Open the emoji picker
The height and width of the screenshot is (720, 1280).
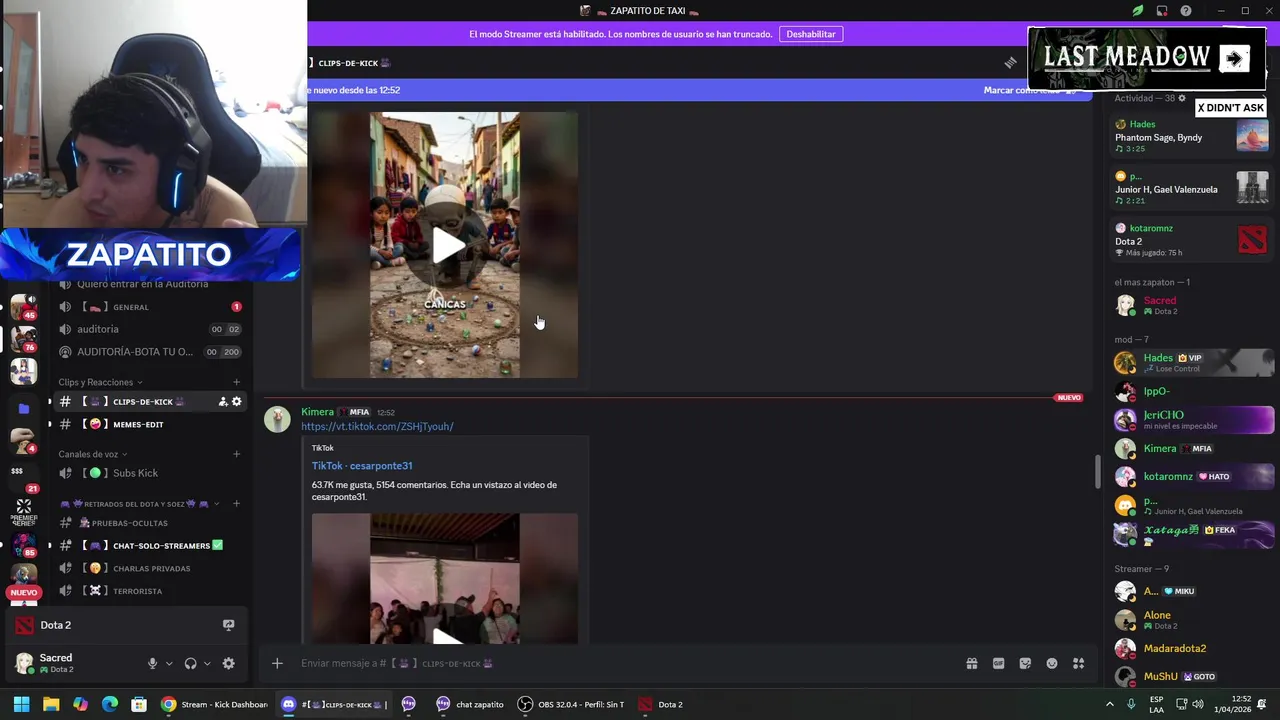click(1052, 663)
